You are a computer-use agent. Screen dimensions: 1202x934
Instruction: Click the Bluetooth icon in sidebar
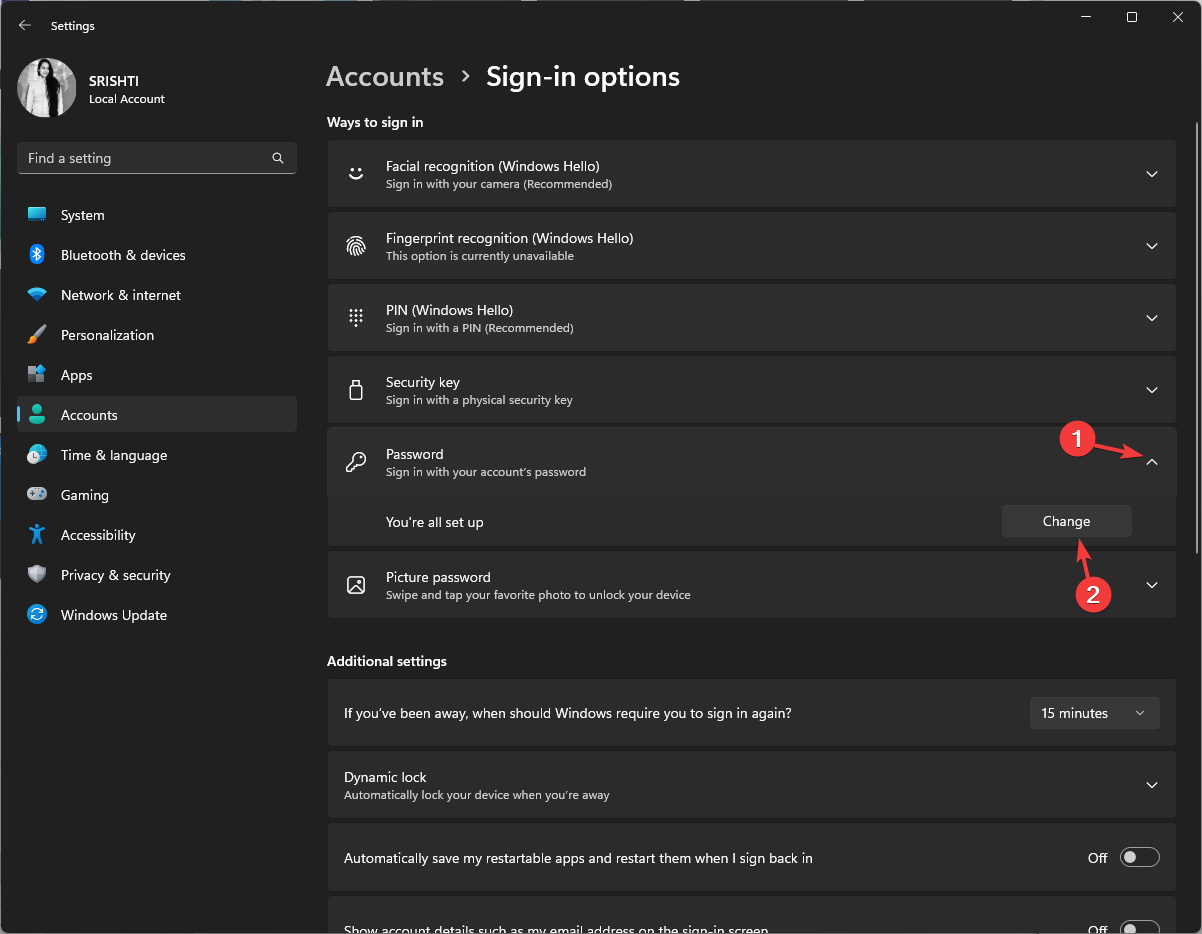tap(37, 255)
